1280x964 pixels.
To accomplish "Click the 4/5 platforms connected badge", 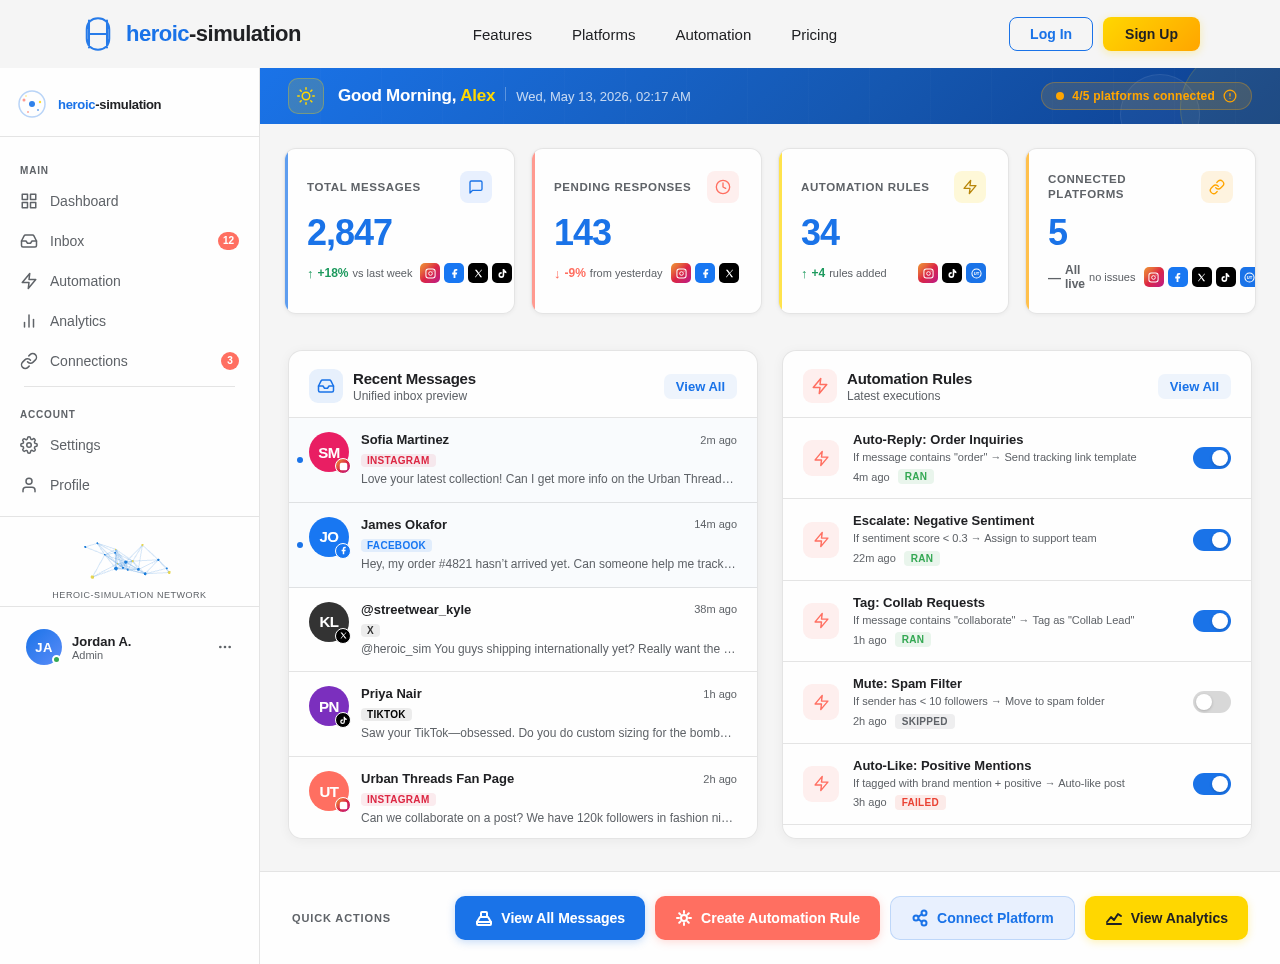I will coord(1146,96).
